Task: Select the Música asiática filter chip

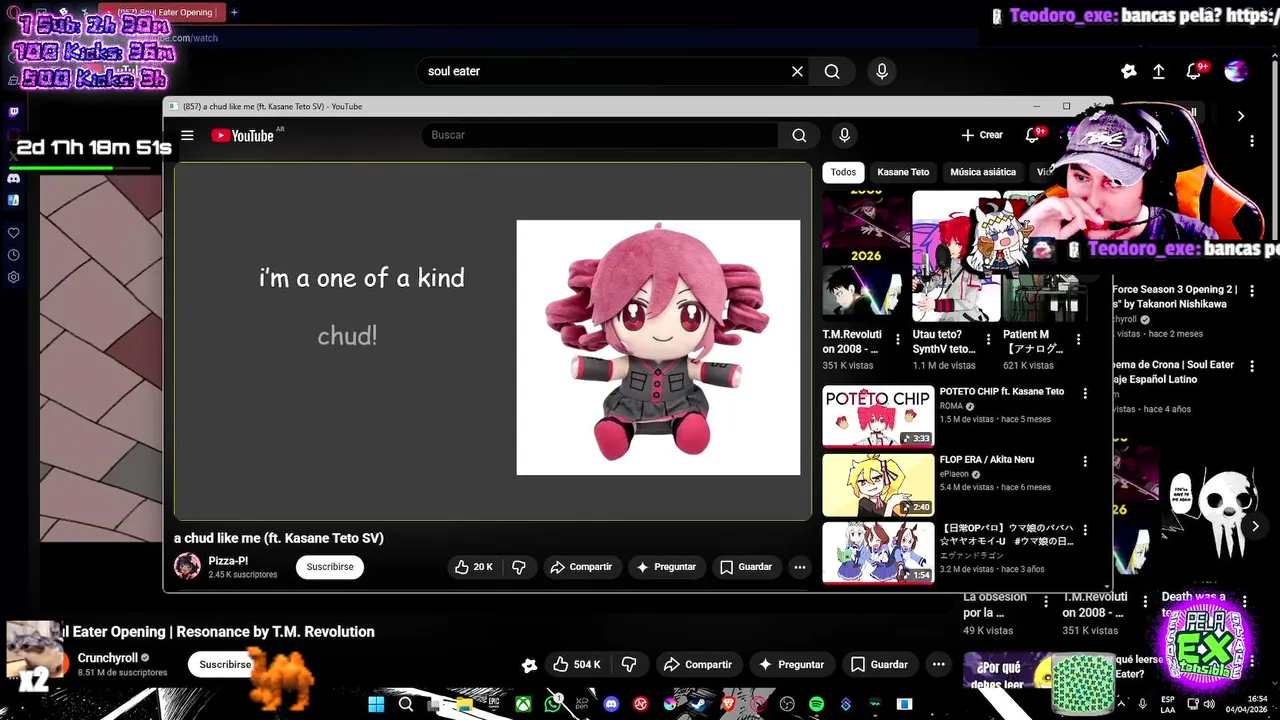Action: coord(983,172)
